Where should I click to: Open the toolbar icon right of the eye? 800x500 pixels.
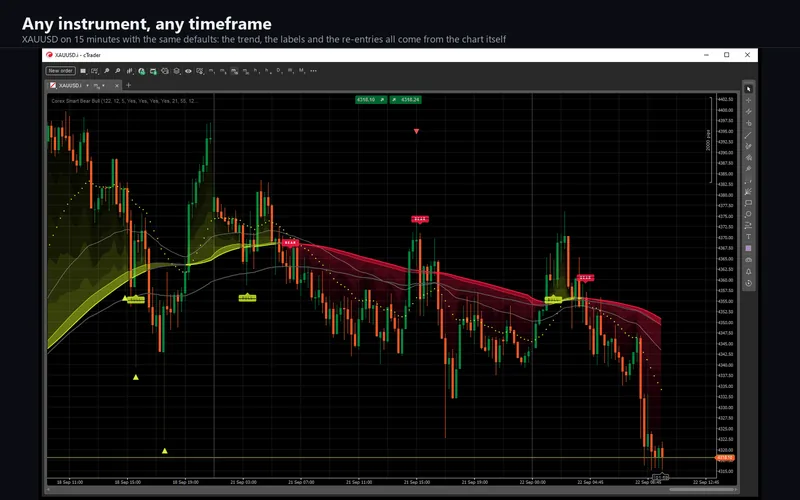(x=199, y=71)
